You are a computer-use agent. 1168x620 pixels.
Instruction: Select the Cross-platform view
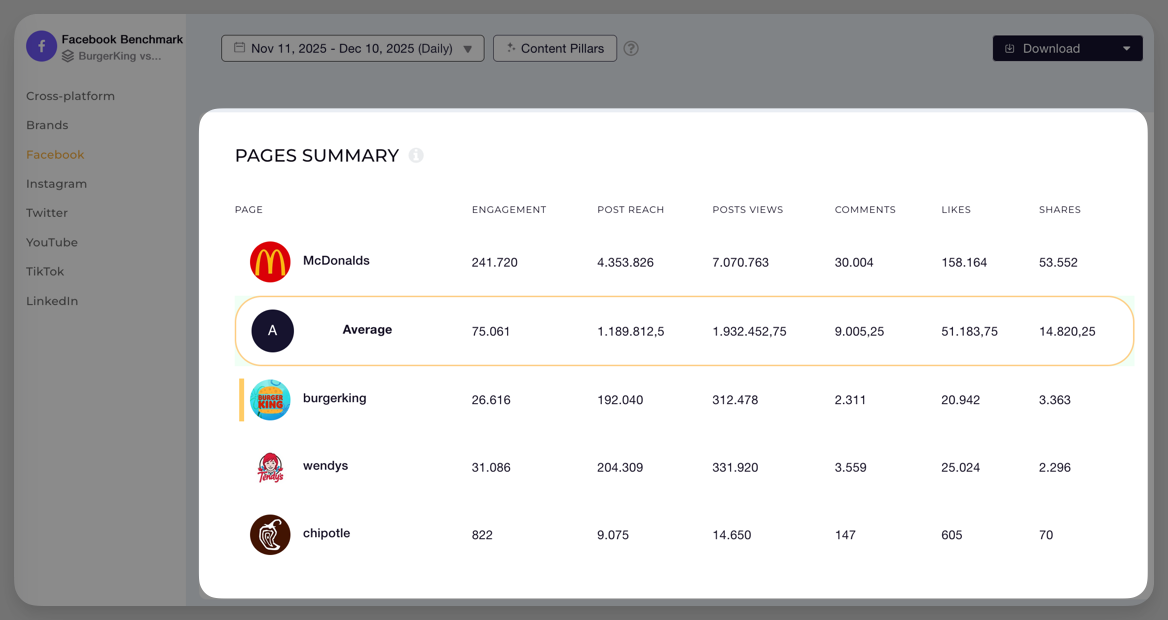(70, 95)
